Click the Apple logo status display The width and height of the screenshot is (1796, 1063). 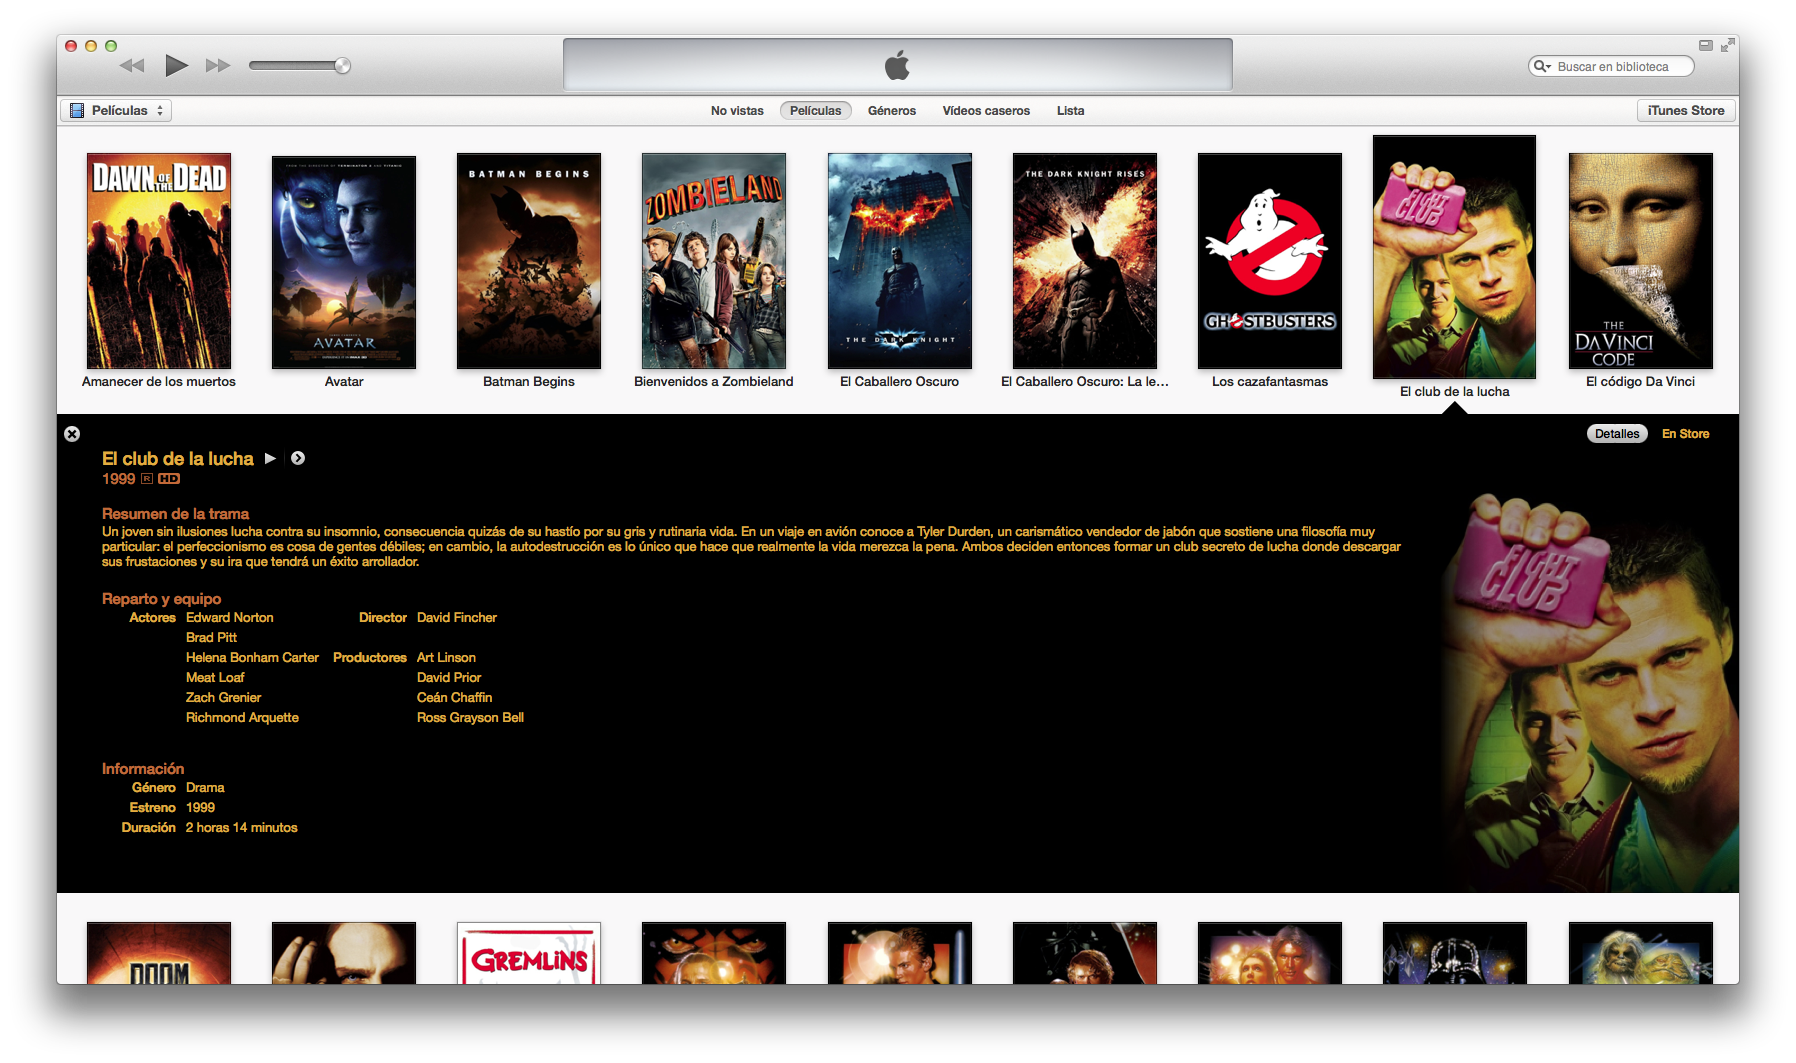[897, 66]
